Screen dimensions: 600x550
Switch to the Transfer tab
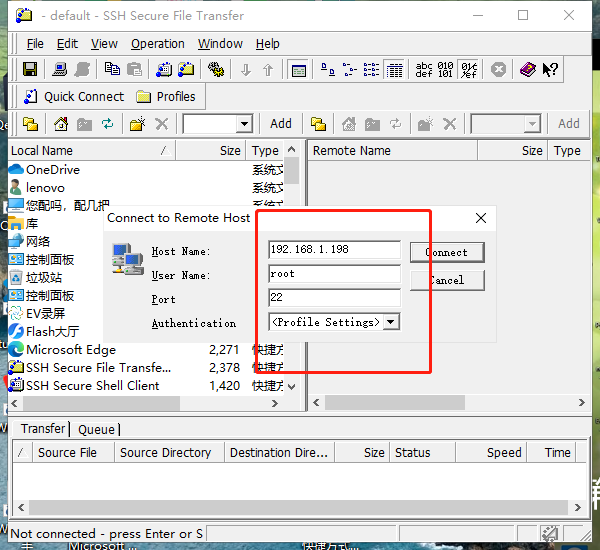[x=42, y=429]
